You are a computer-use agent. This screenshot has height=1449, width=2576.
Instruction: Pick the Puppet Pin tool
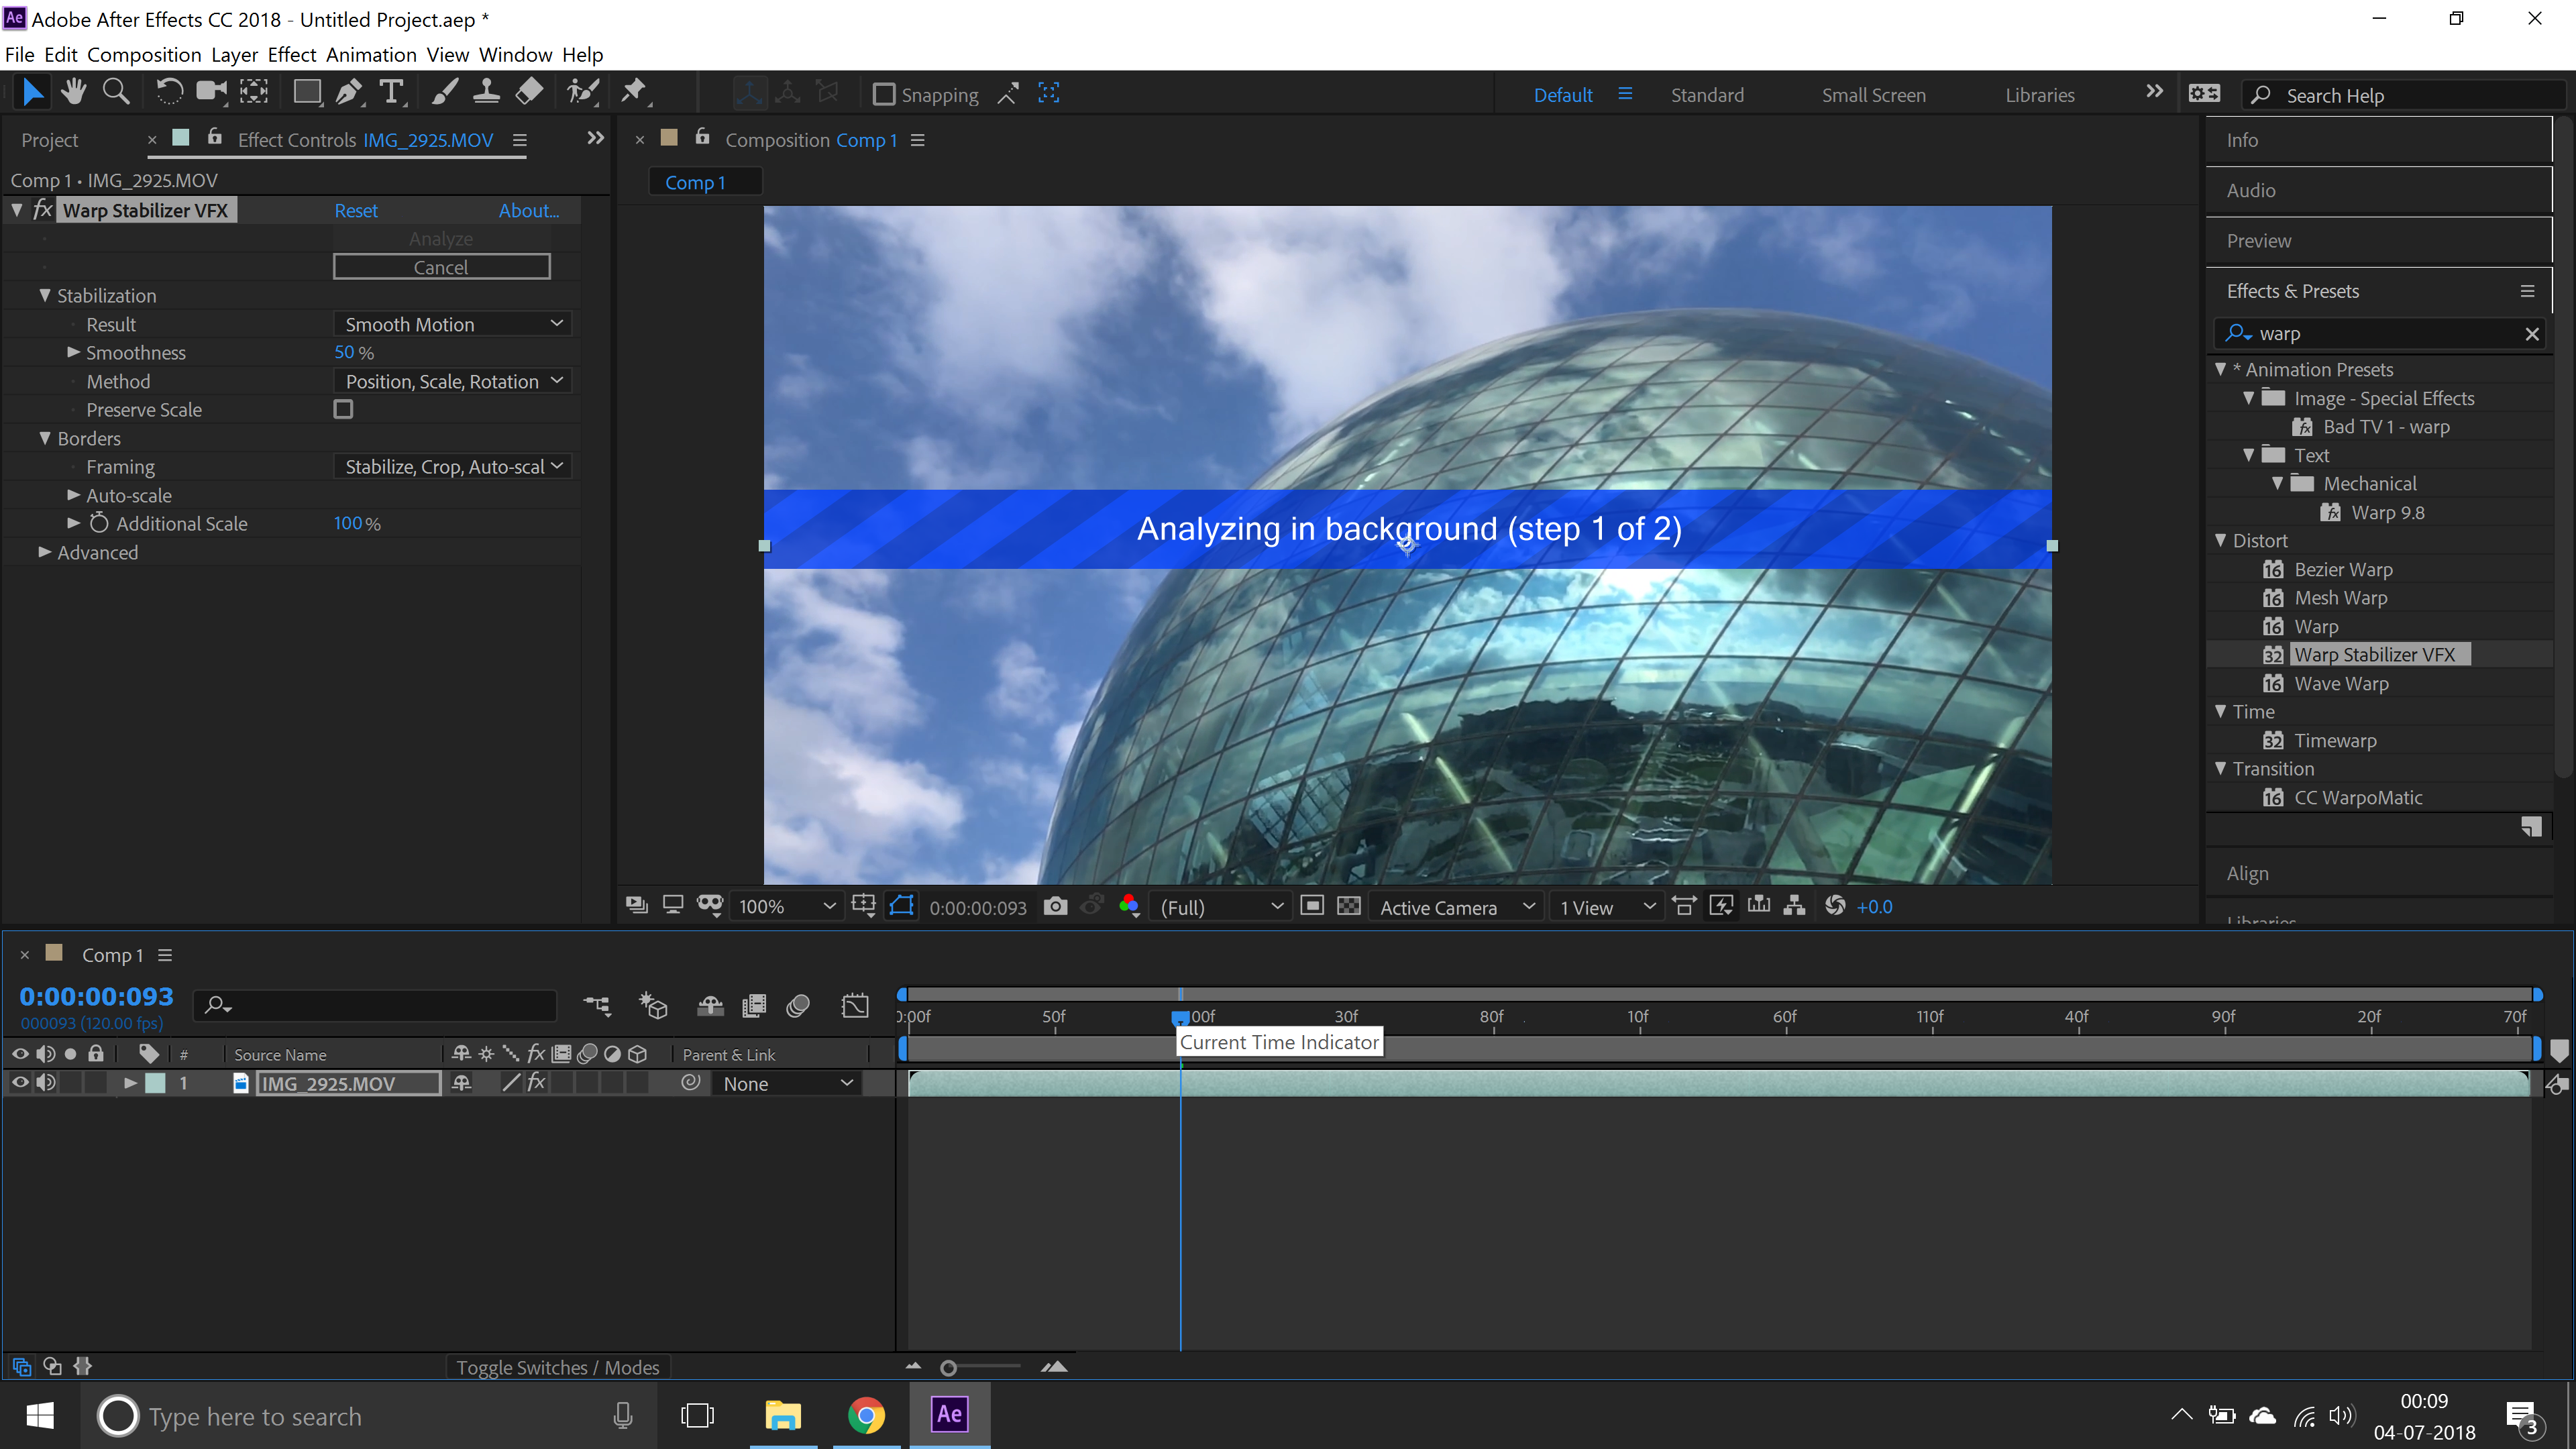coord(634,92)
